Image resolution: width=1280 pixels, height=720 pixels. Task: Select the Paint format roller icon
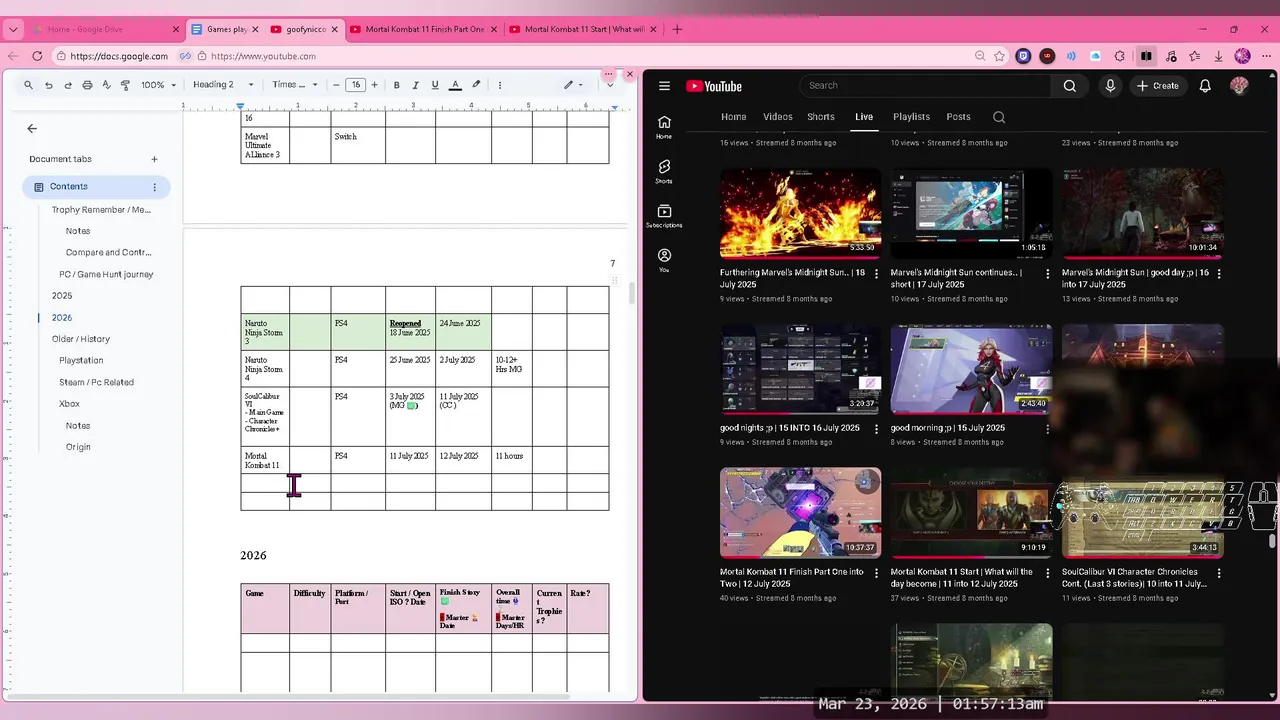(x=125, y=85)
